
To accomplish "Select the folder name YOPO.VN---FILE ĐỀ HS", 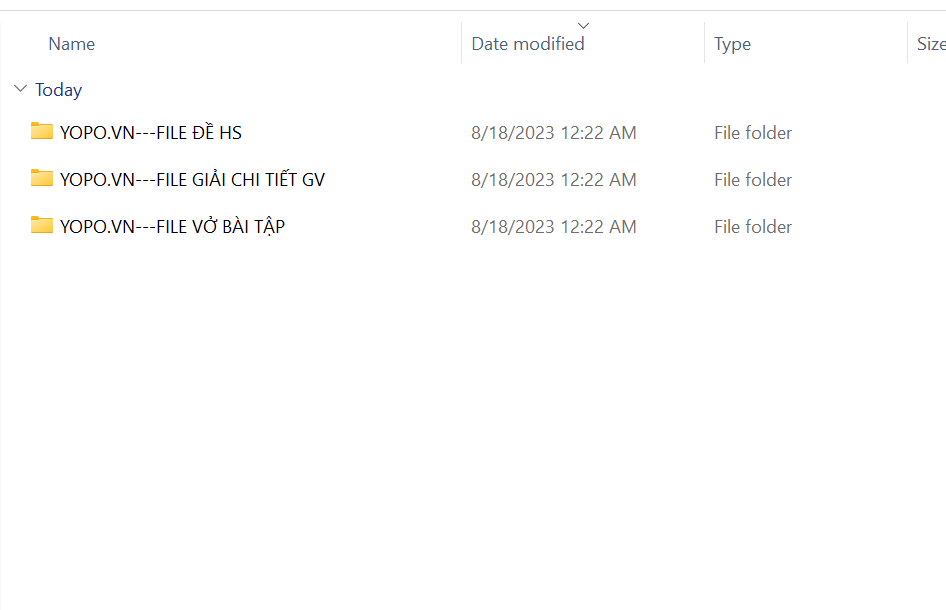I will [x=151, y=132].
